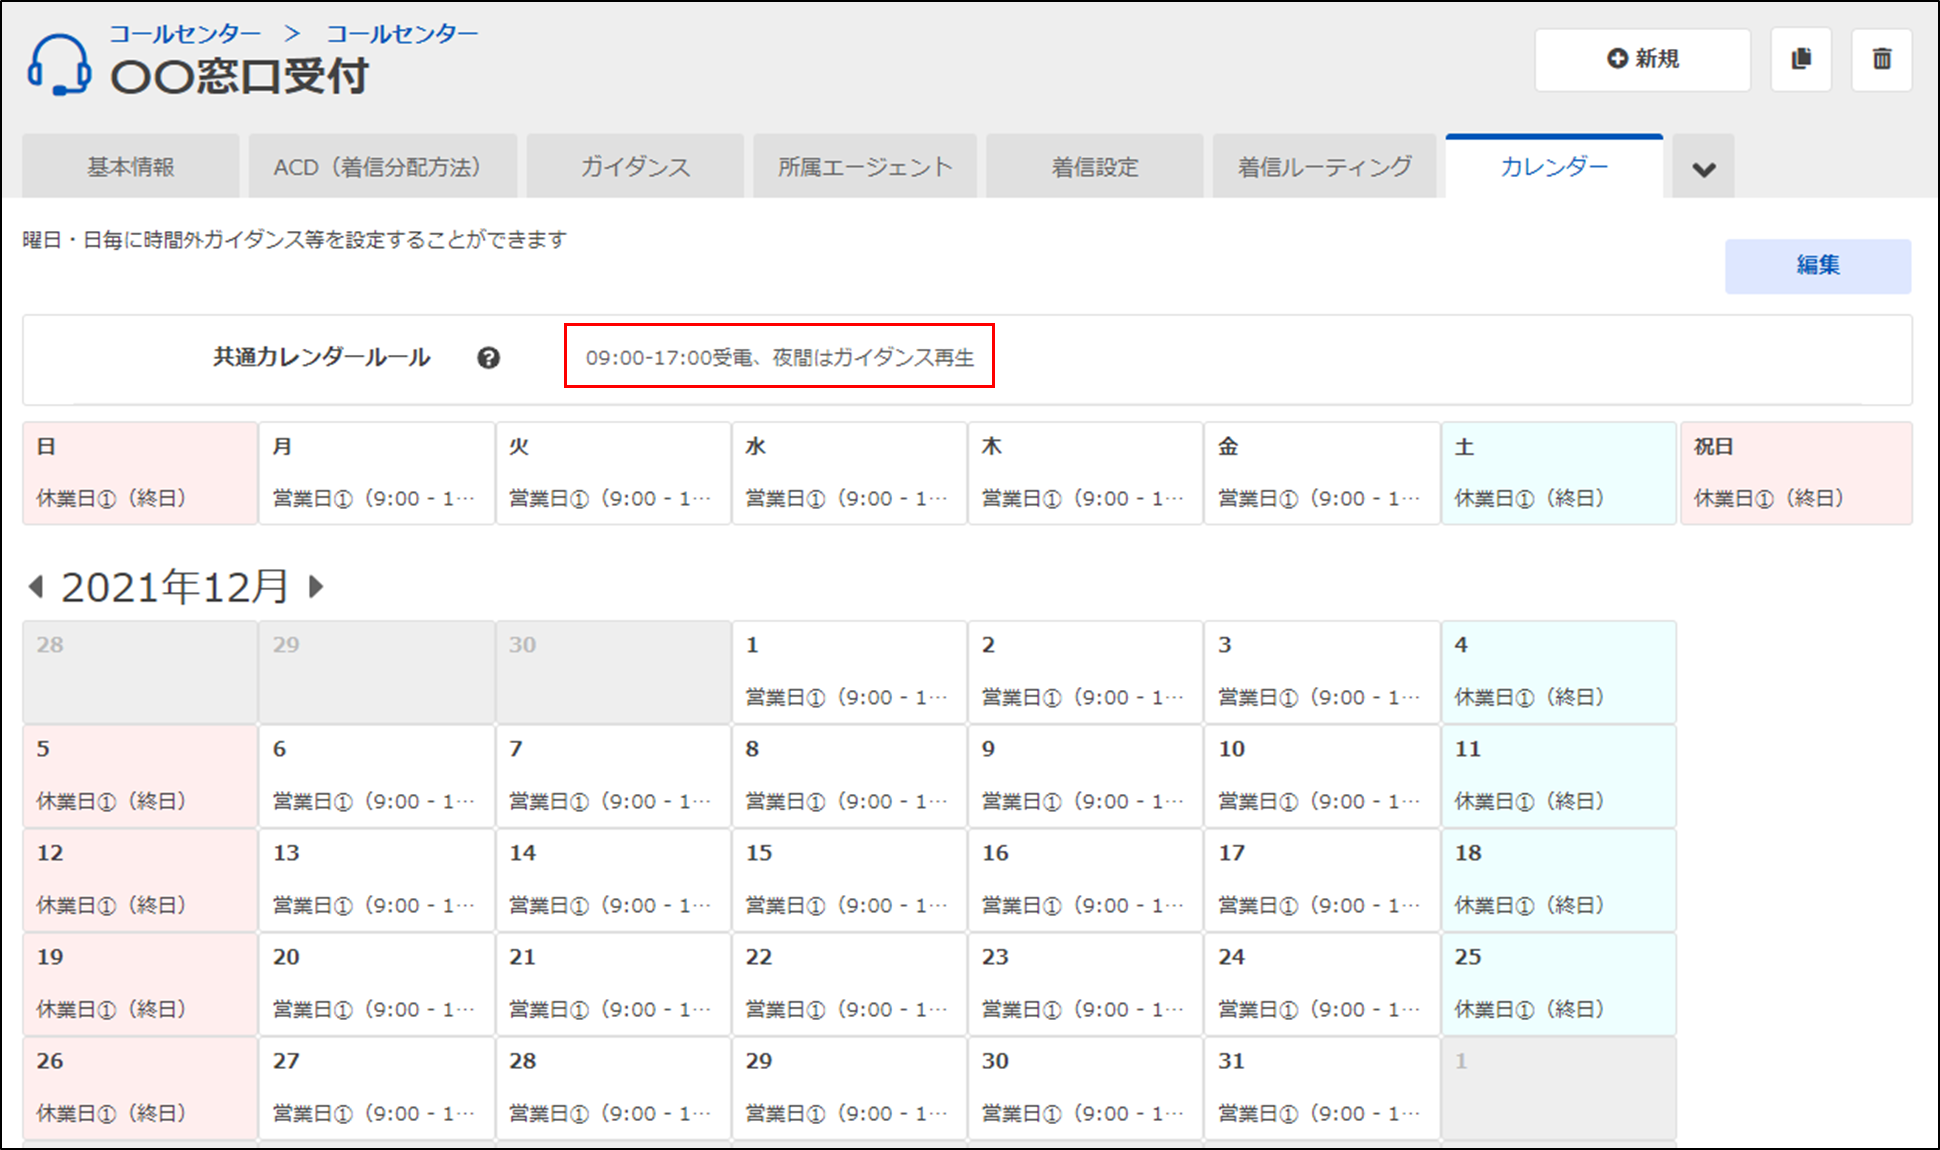Click the help question mark icon
Viewport: 1940px width, 1150px height.
(x=488, y=358)
